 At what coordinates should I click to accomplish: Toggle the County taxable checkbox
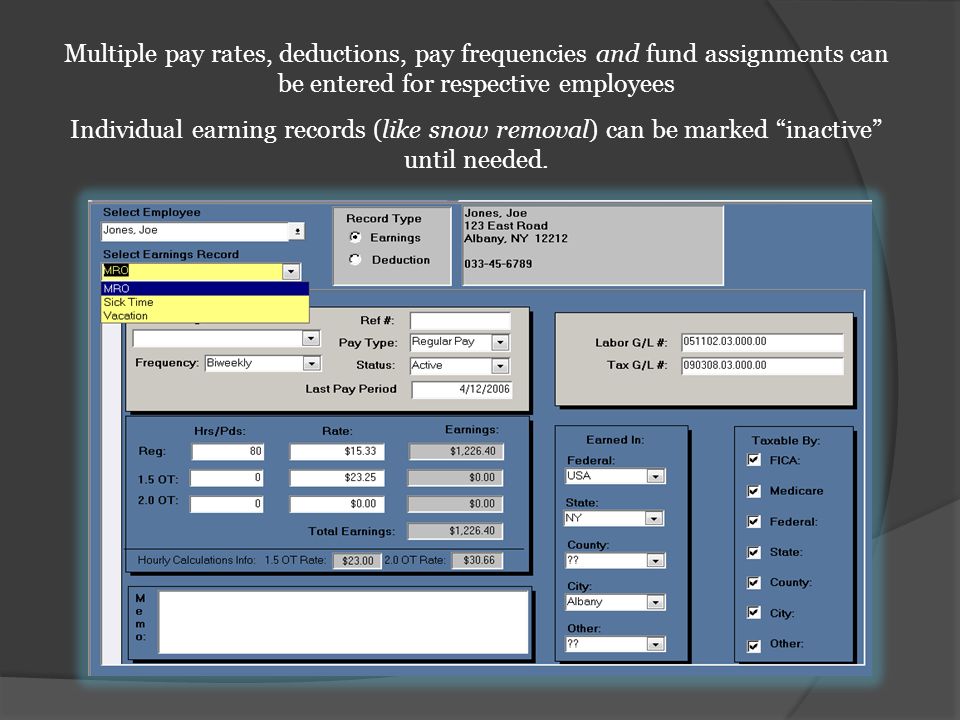tap(754, 583)
